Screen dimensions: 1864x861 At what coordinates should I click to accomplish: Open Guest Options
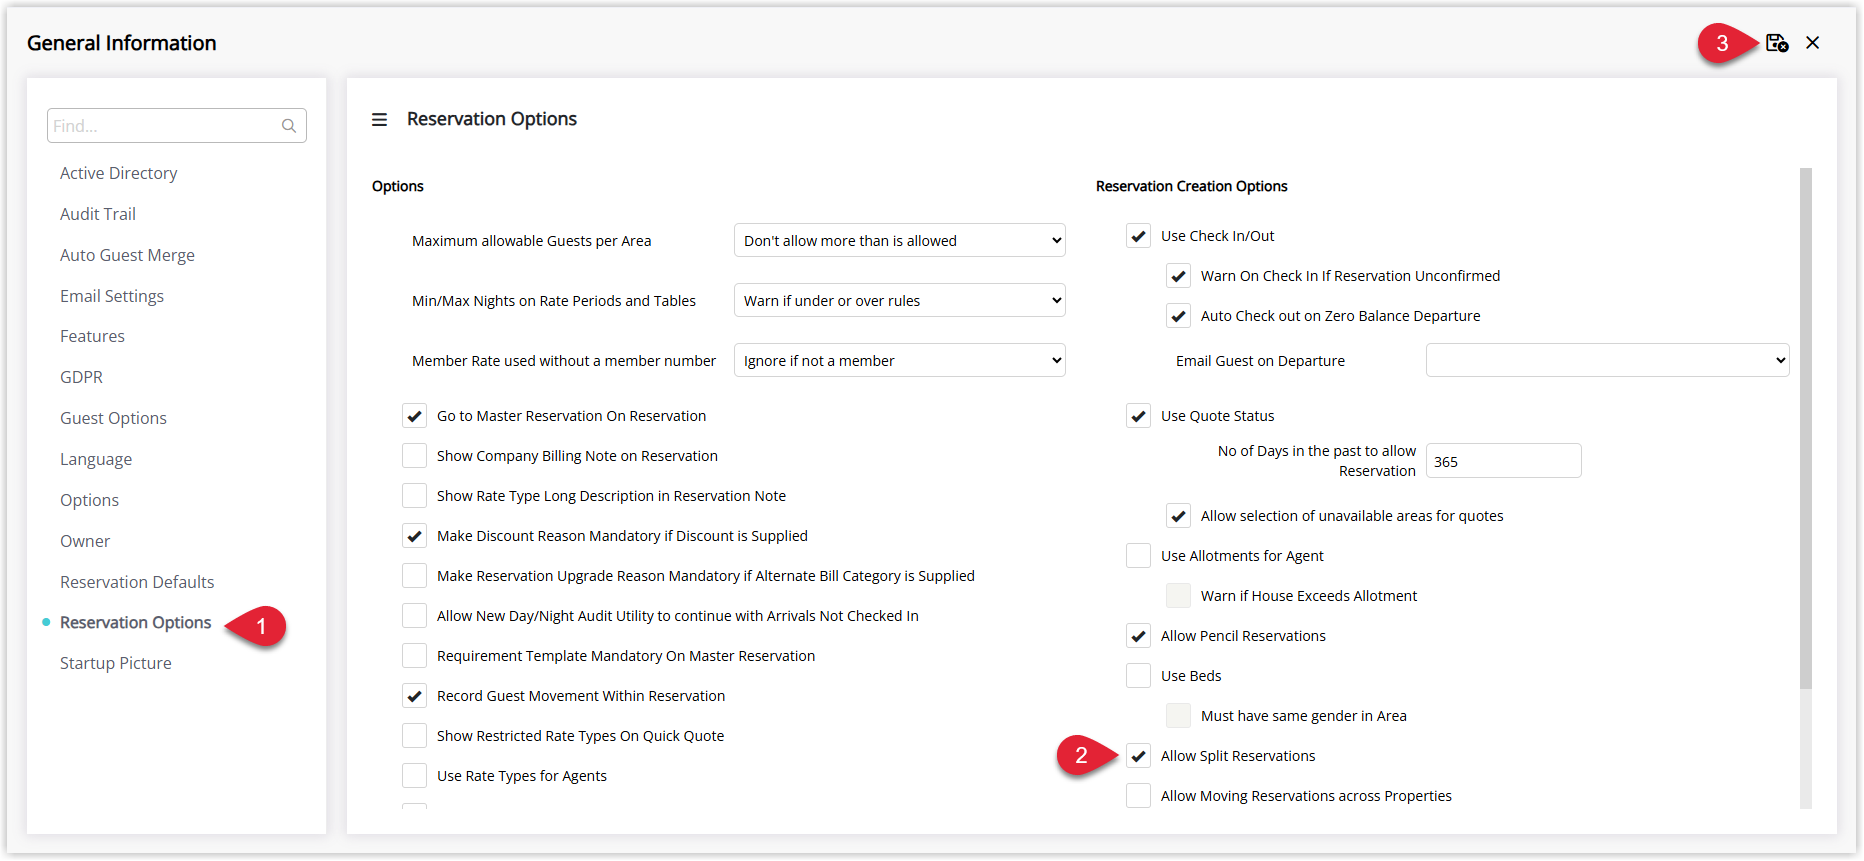coord(113,418)
